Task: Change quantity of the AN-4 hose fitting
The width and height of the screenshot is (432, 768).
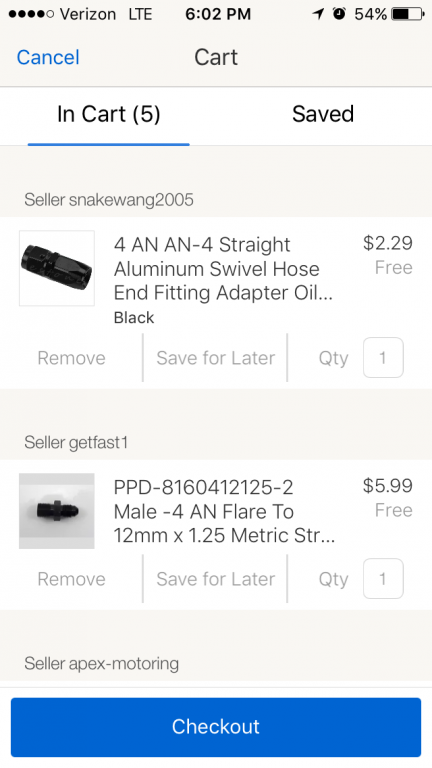Action: pyautogui.click(x=383, y=358)
